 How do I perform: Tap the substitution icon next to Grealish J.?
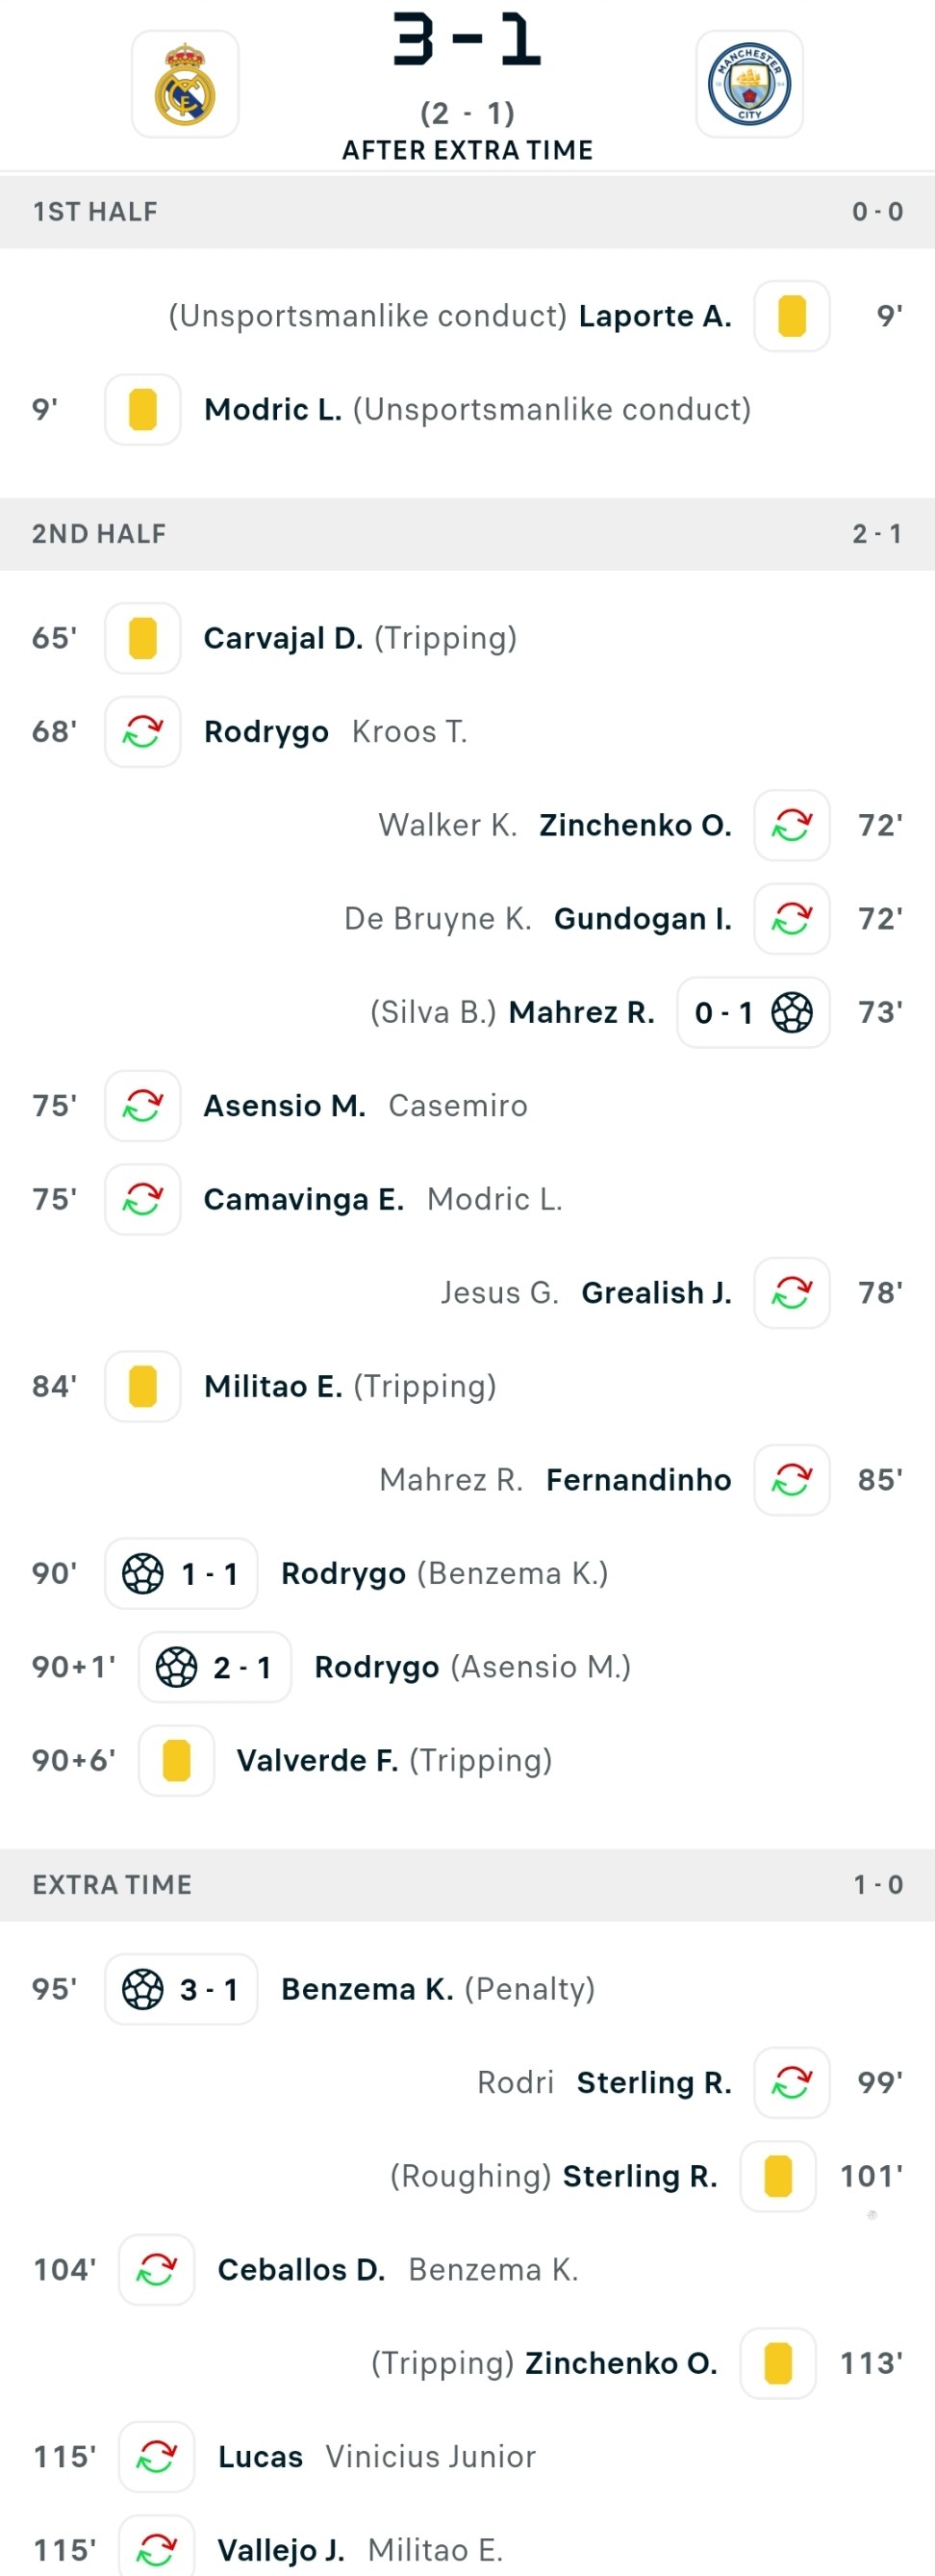[792, 1293]
